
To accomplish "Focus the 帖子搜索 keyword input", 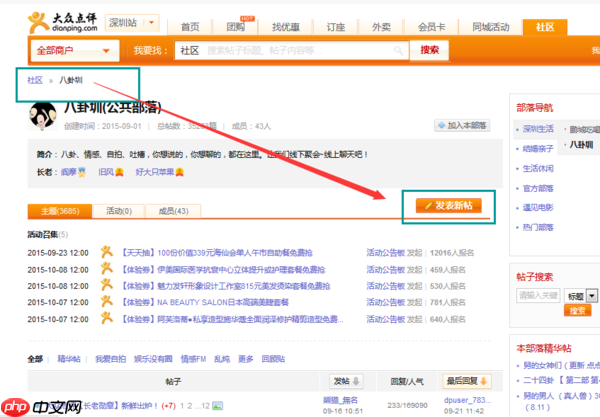I will pyautogui.click(x=538, y=296).
